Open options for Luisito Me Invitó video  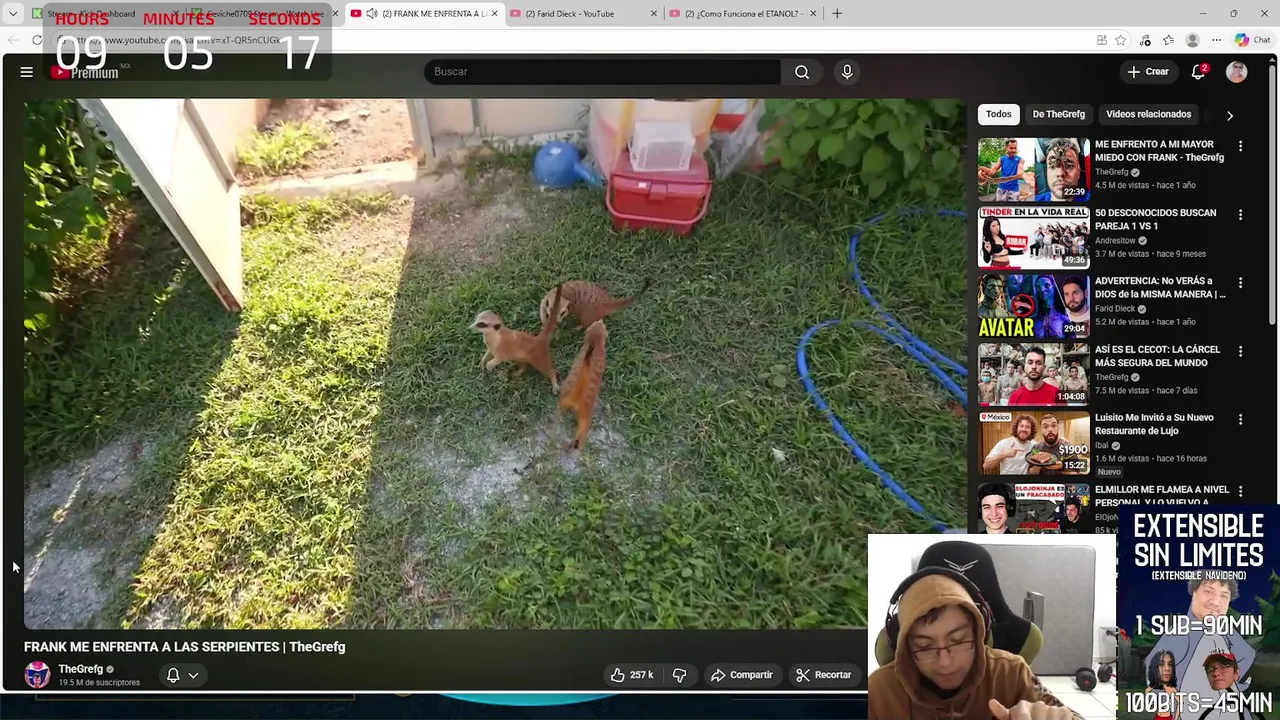1240,419
